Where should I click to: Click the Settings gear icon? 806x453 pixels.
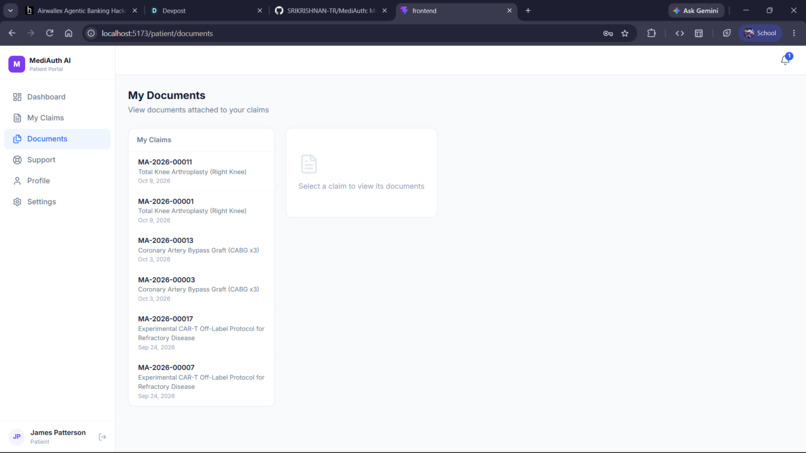tap(17, 202)
